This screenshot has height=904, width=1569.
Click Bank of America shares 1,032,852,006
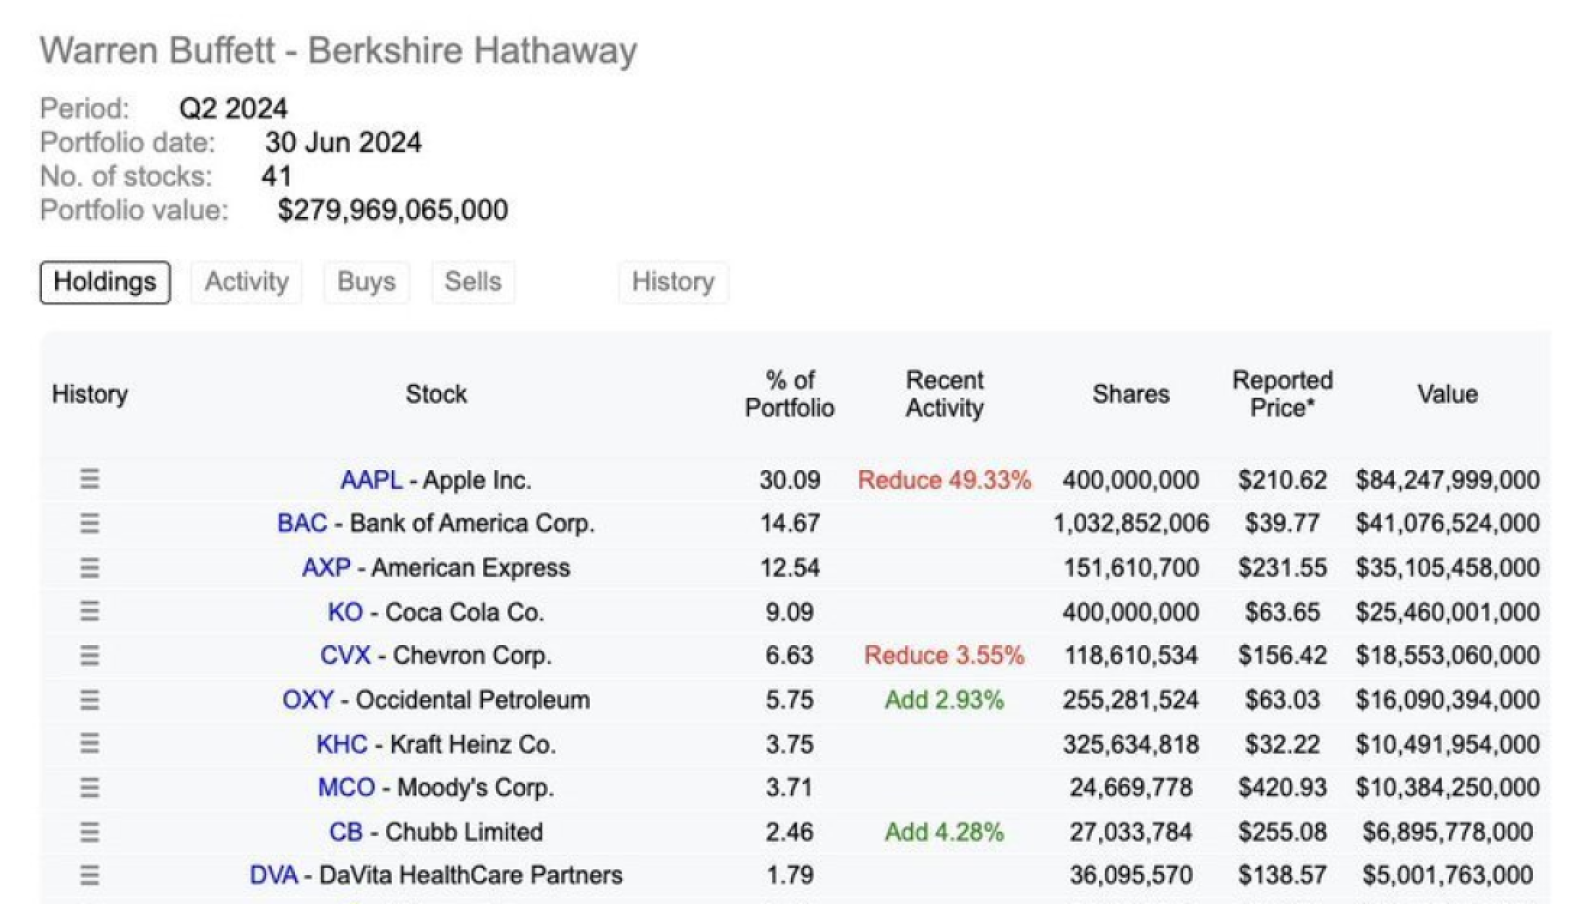click(1131, 523)
